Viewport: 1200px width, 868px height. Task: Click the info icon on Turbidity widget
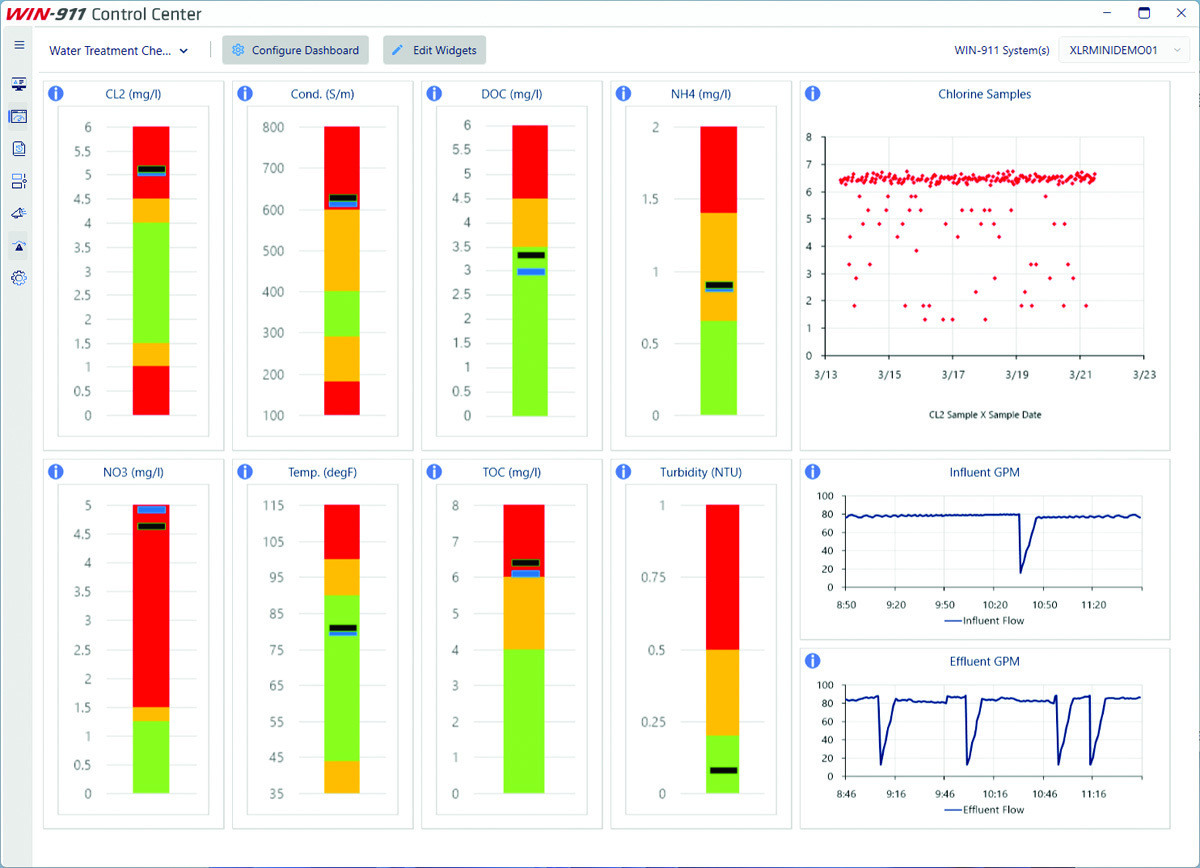pyautogui.click(x=623, y=472)
